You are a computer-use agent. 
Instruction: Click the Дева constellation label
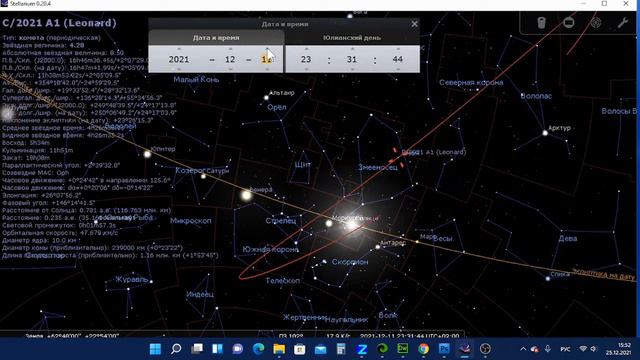568,238
